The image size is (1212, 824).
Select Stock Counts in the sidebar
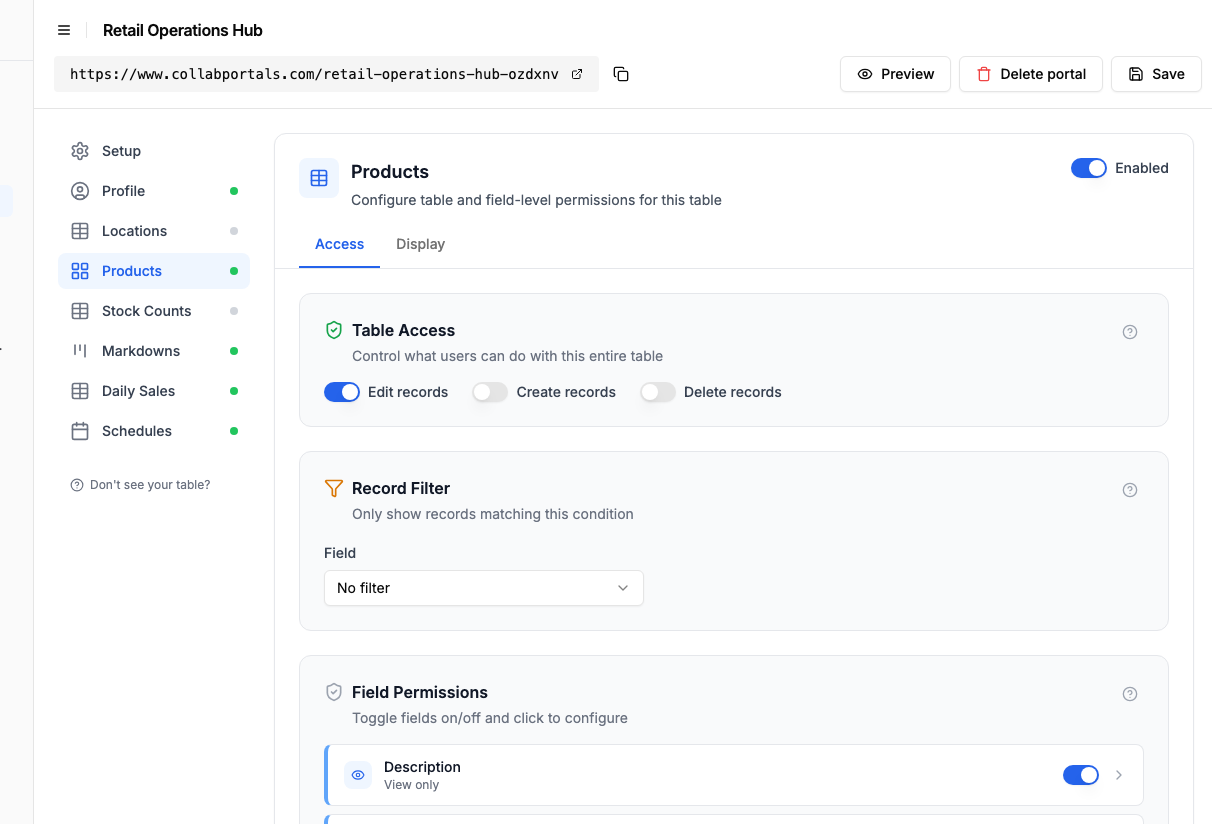[154, 311]
